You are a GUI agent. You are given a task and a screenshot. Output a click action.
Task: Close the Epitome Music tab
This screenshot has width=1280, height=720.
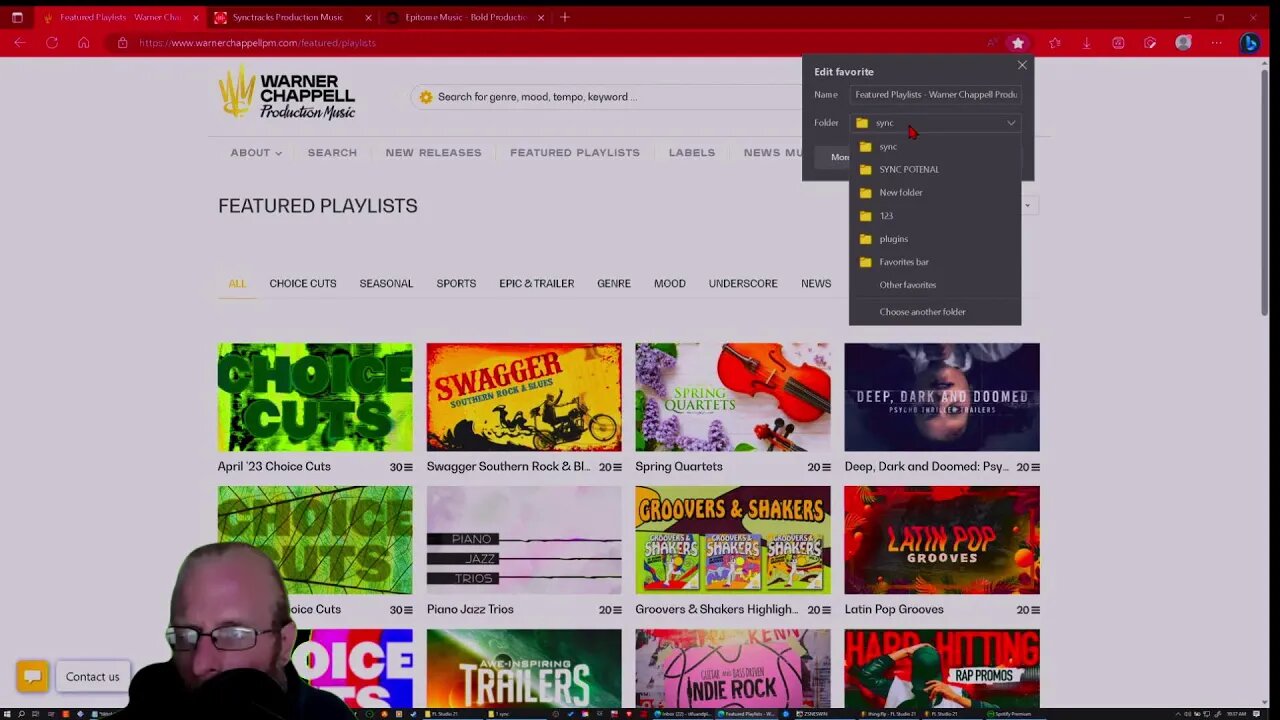[x=541, y=17]
